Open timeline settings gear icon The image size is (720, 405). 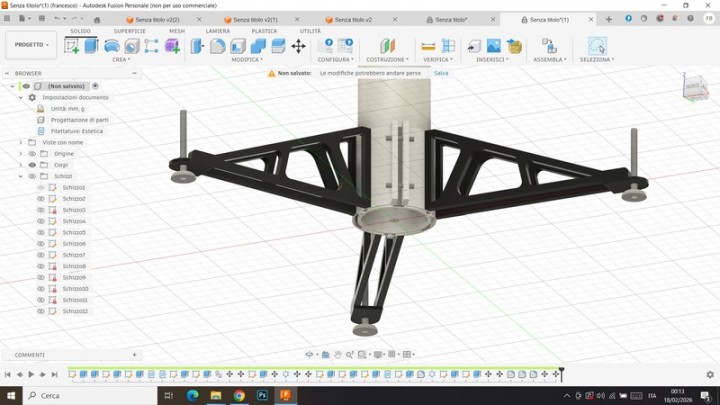coord(709,374)
